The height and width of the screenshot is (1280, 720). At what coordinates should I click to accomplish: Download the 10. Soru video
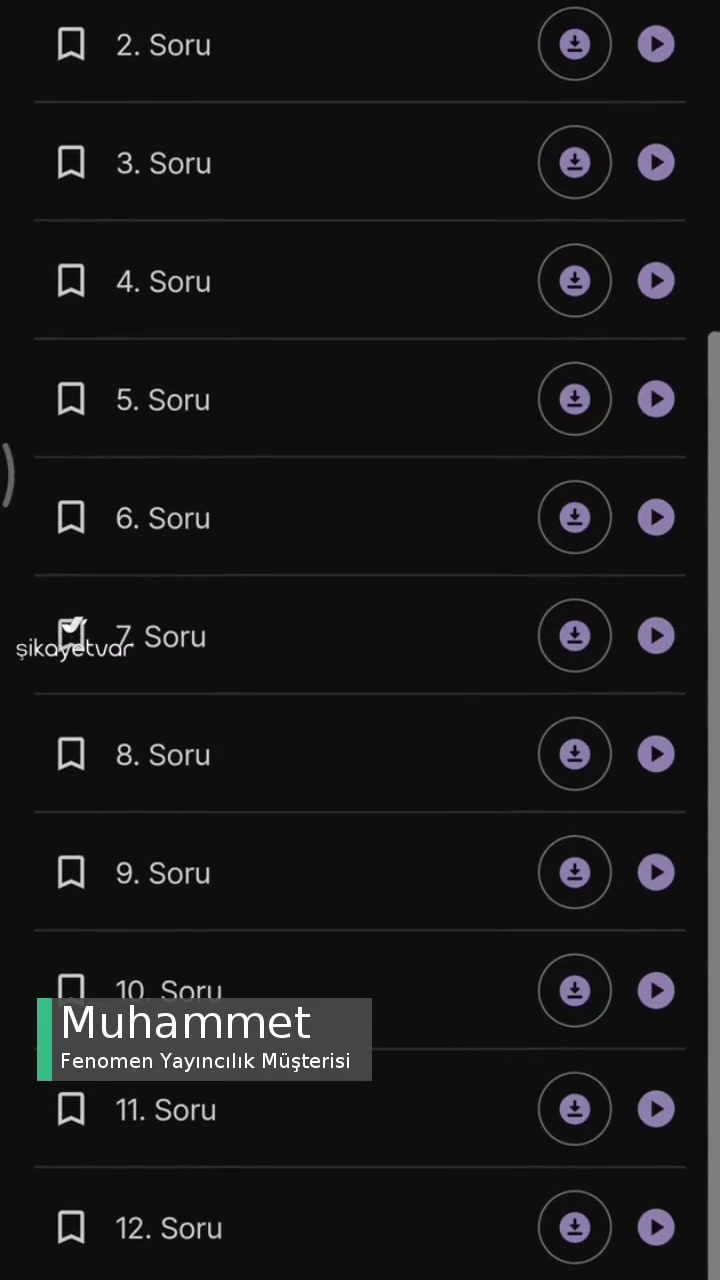click(x=574, y=990)
